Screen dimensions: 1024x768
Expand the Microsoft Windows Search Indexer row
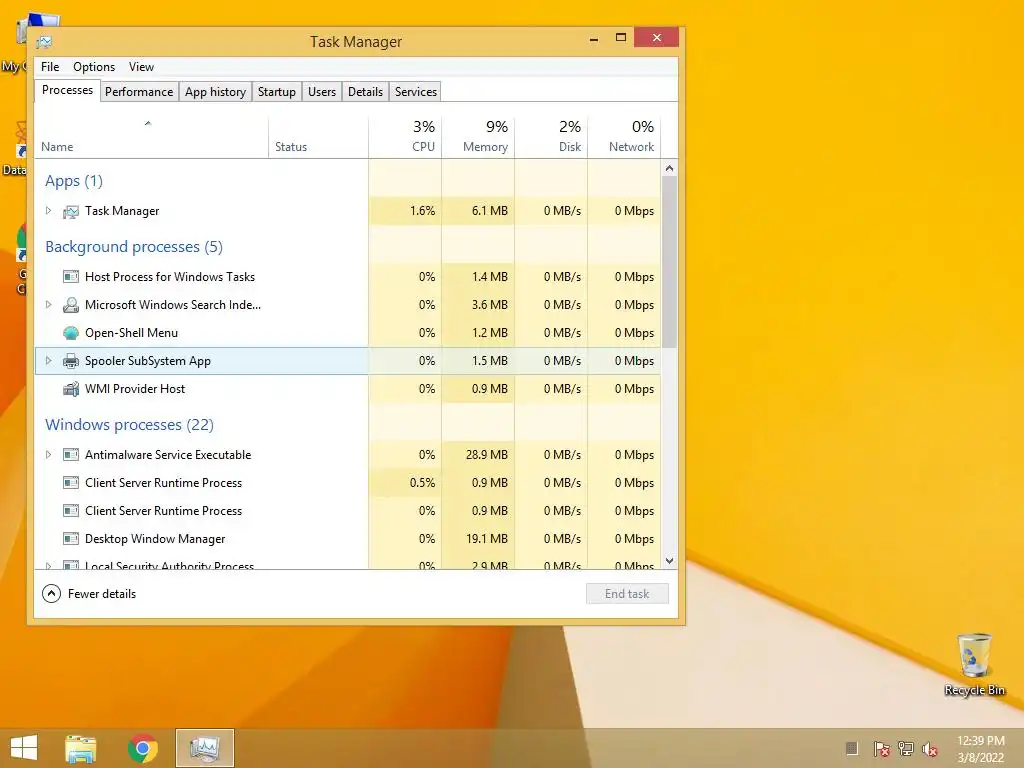pyautogui.click(x=48, y=304)
